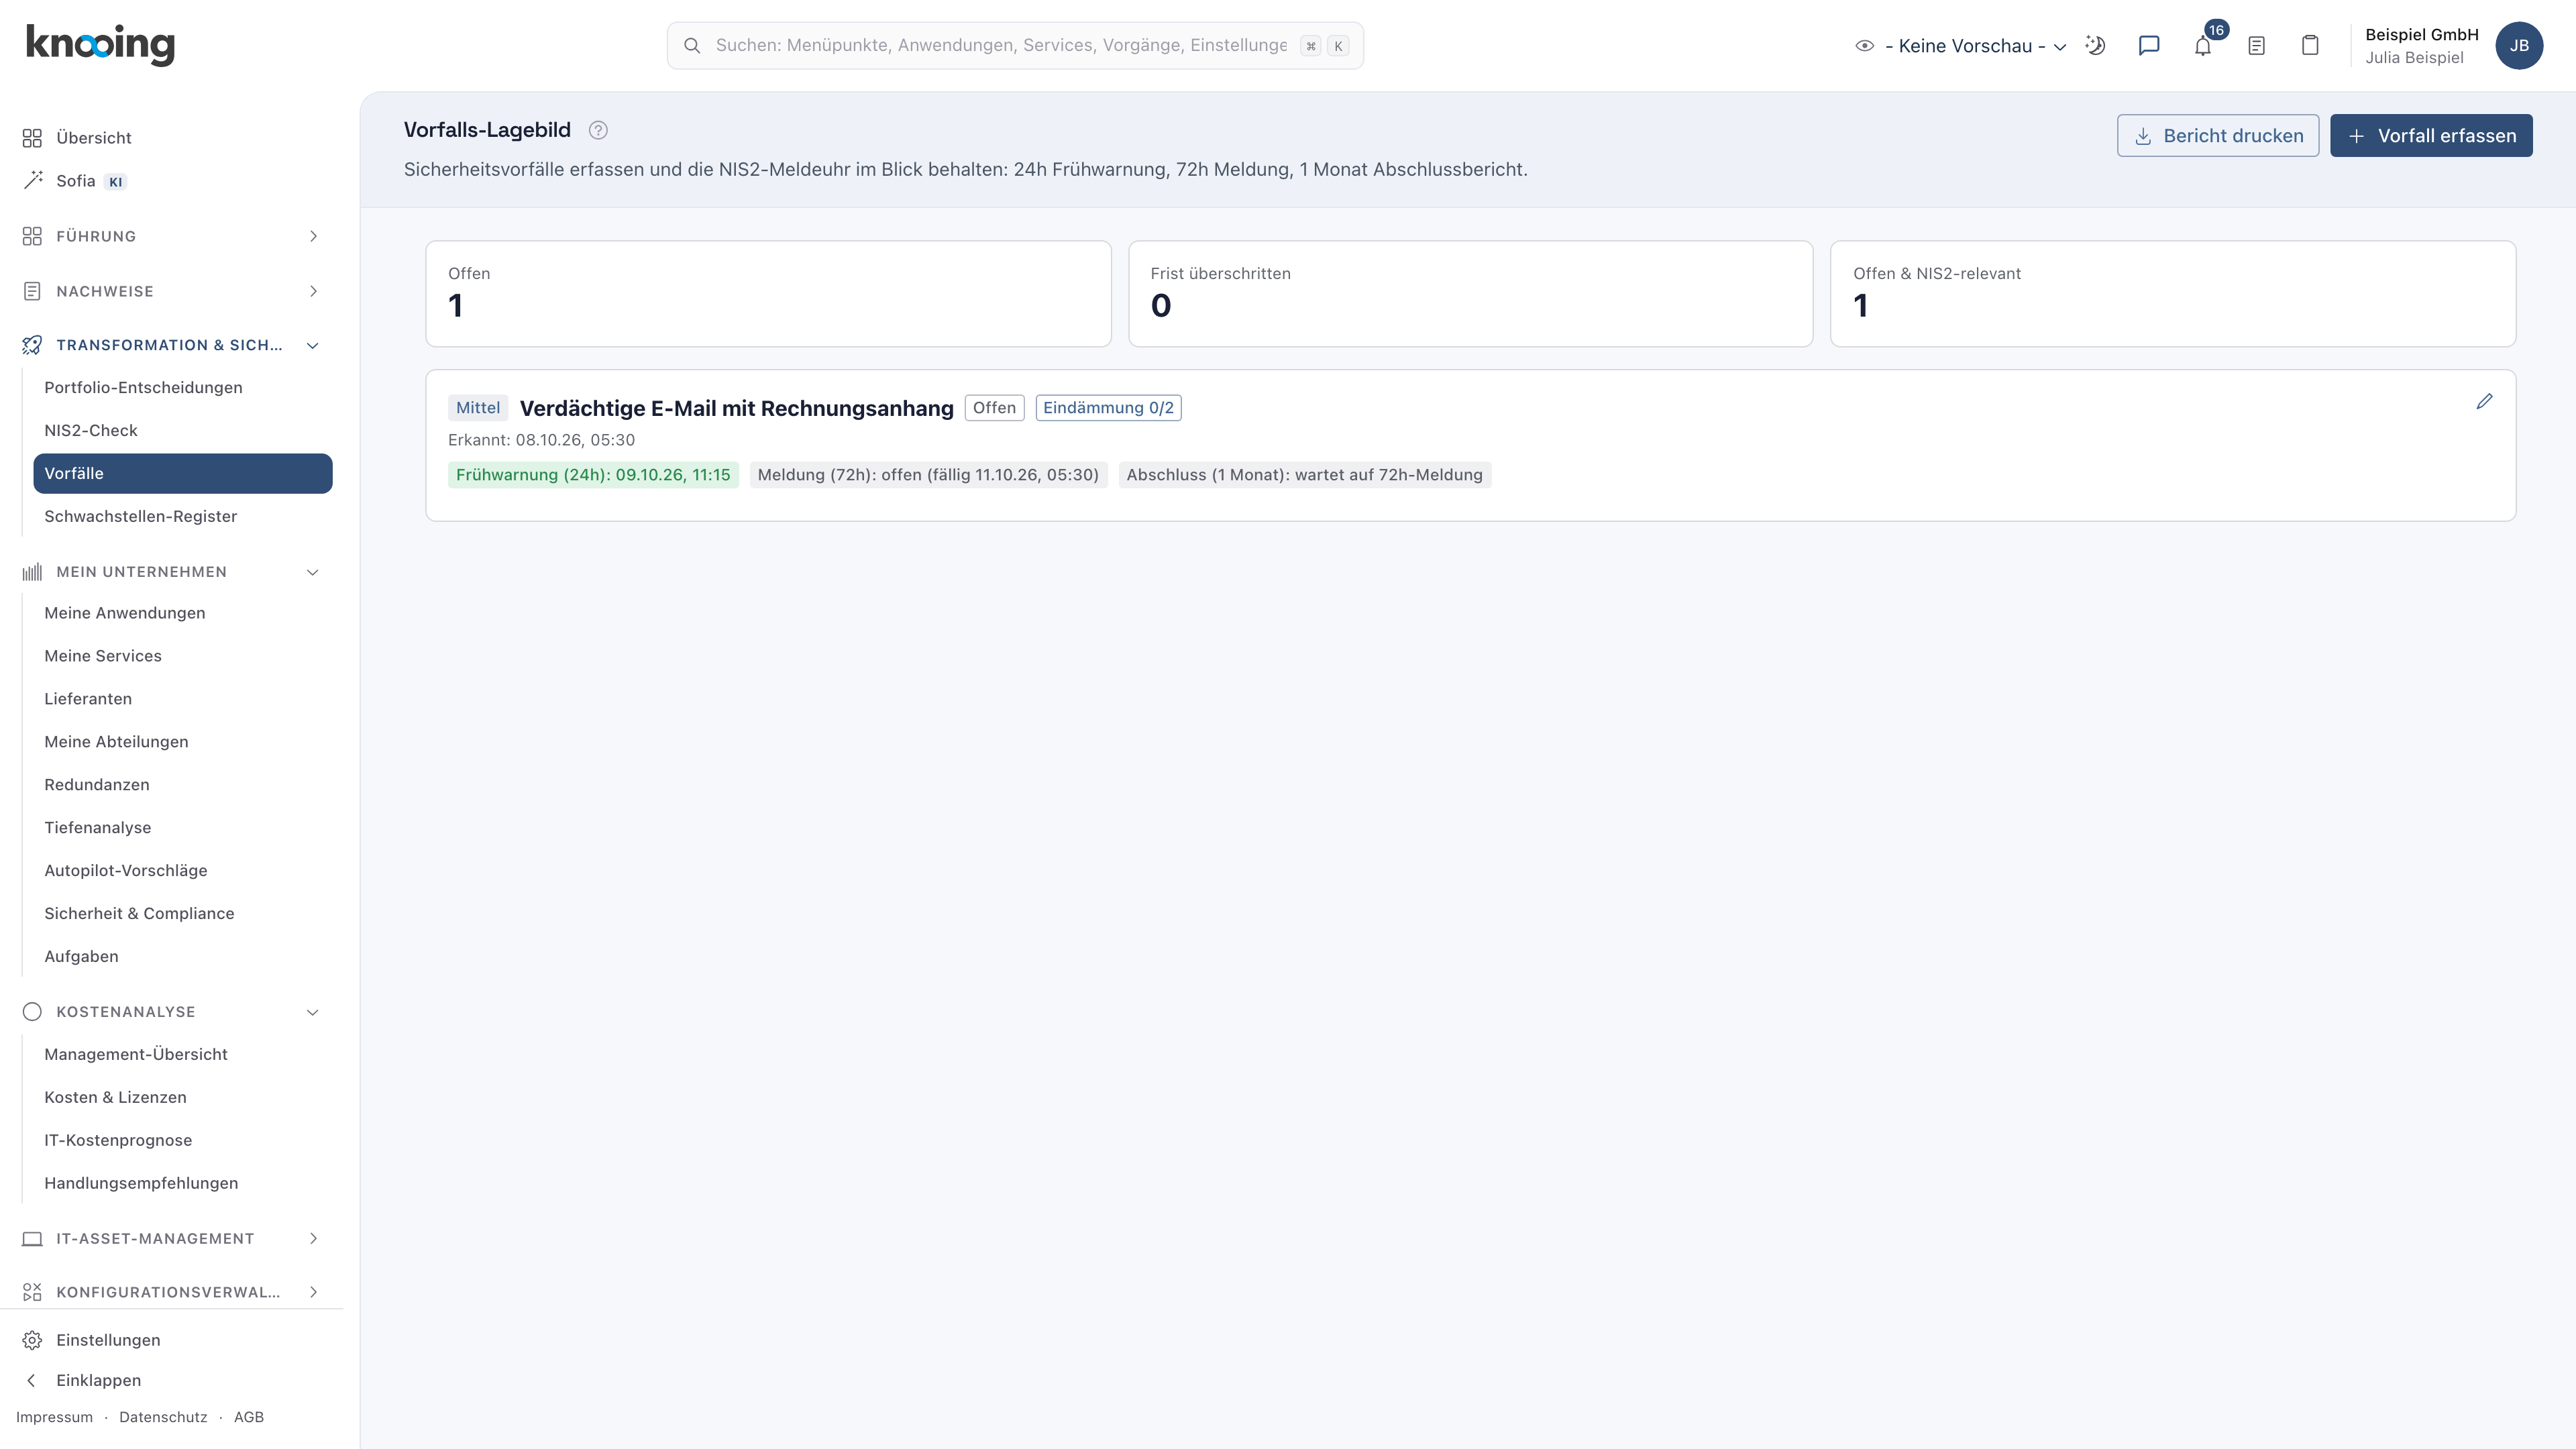Viewport: 2576px width, 1449px height.
Task: Collapse TRANSFORMATION & SICH... section
Action: 172,345
